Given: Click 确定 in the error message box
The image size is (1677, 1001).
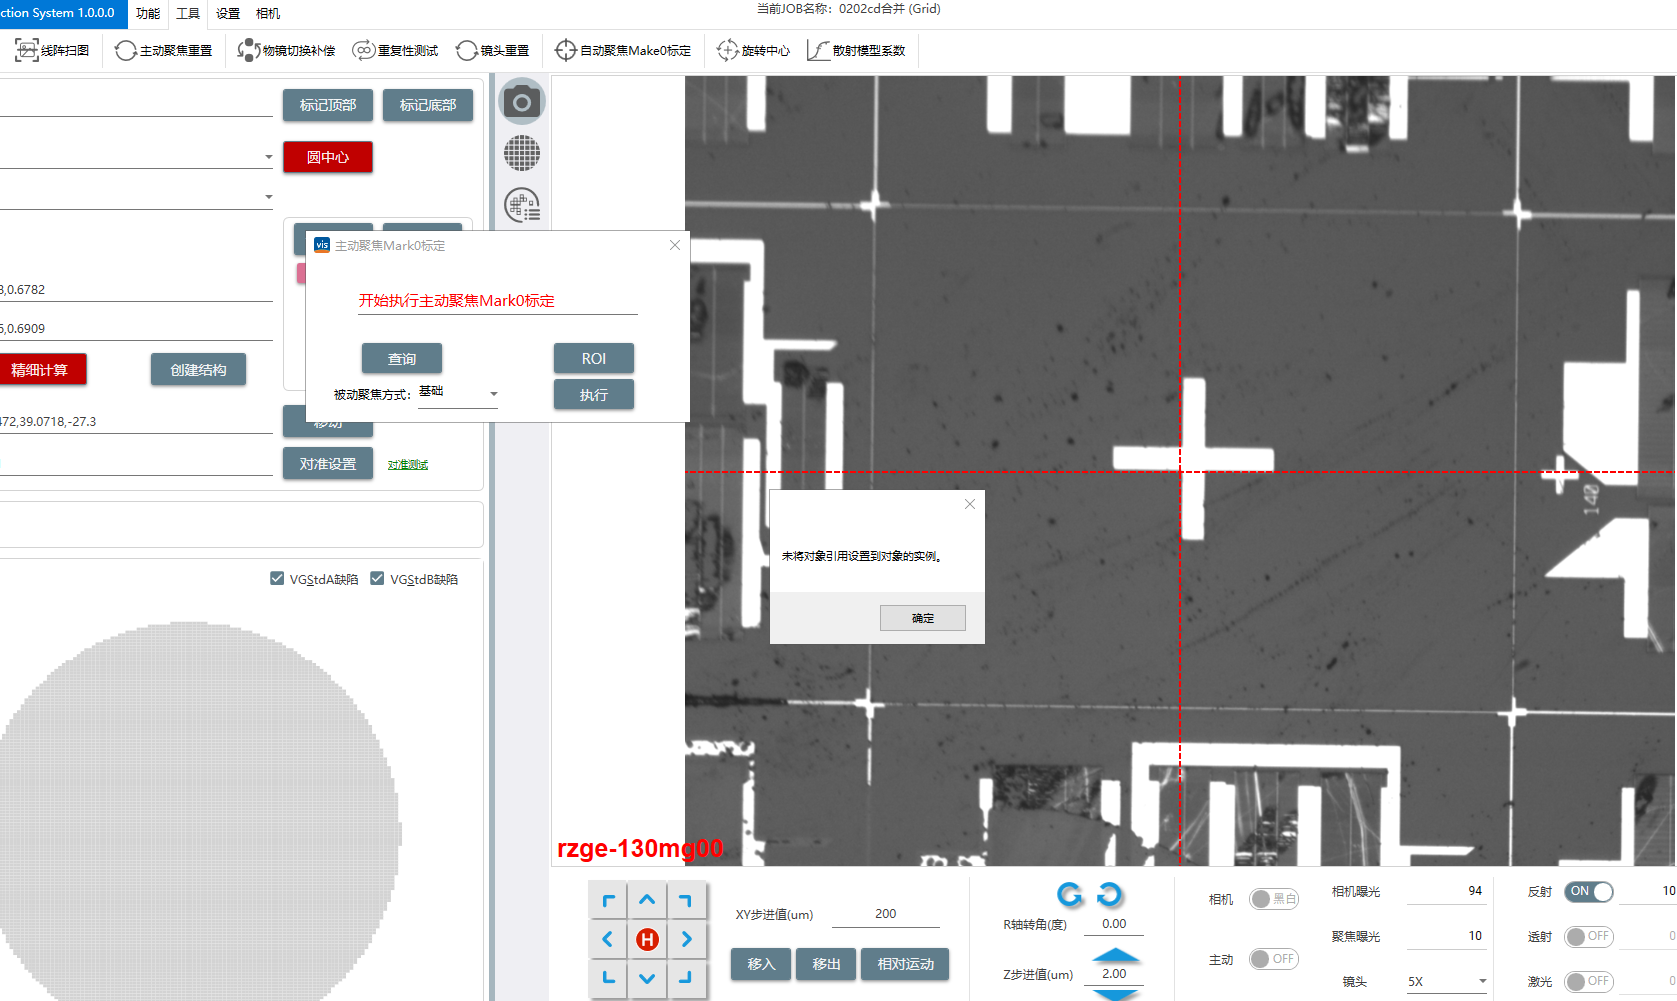Looking at the screenshot, I should click(923, 618).
